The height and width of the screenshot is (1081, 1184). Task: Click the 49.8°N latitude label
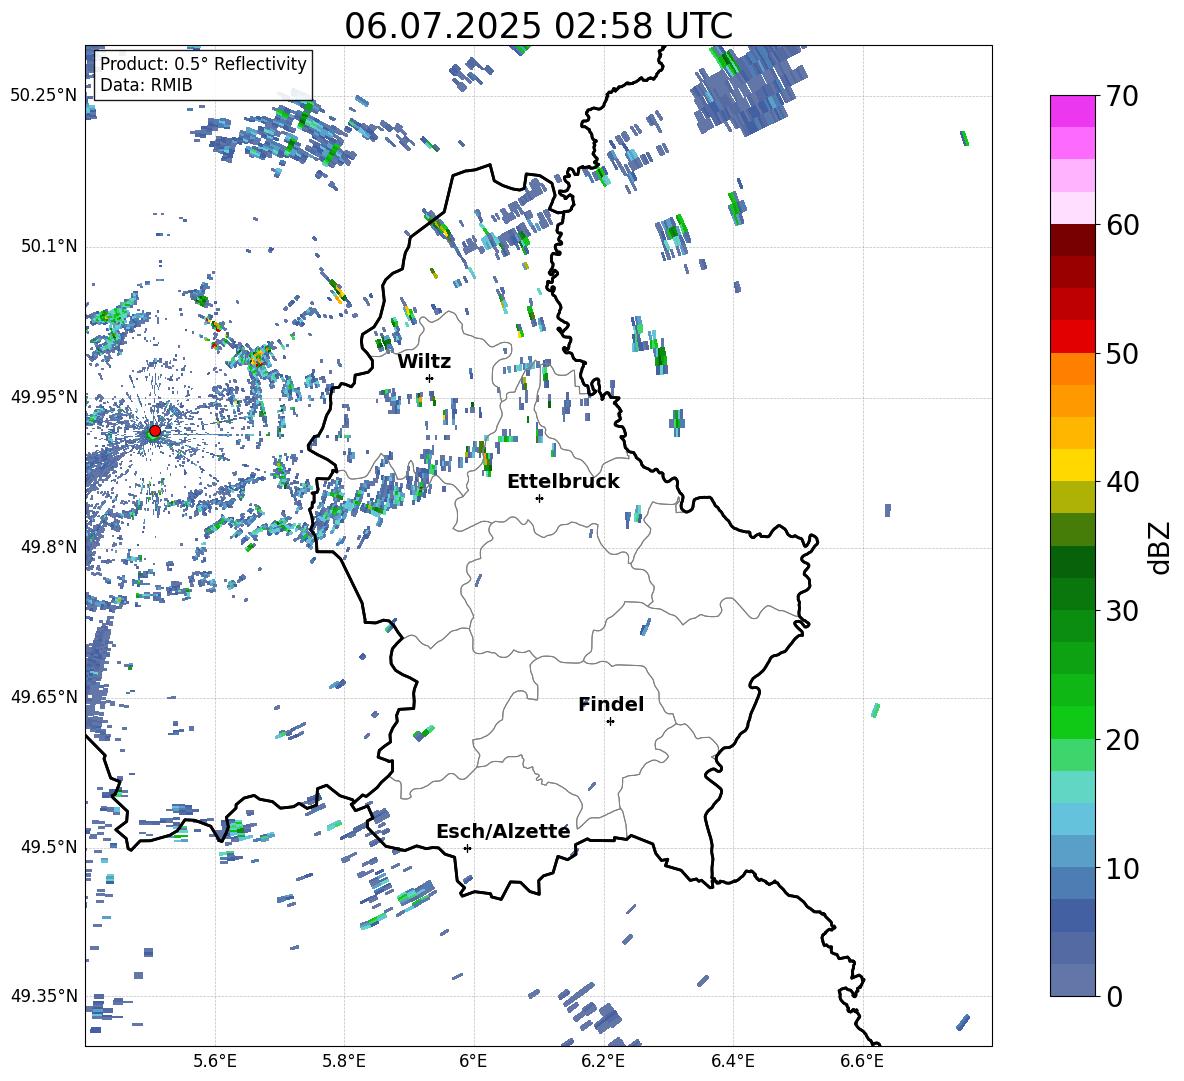[49, 546]
